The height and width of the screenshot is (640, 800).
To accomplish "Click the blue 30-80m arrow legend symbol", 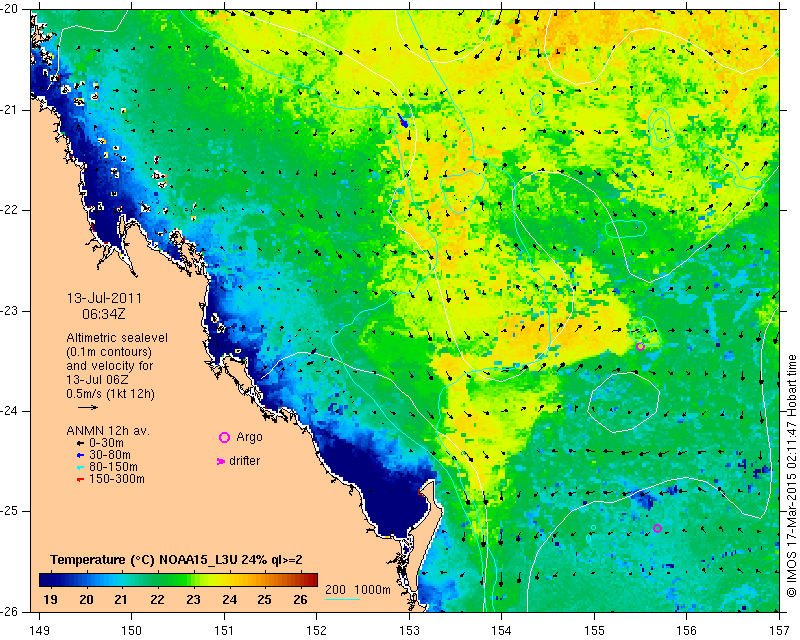I will coord(80,455).
